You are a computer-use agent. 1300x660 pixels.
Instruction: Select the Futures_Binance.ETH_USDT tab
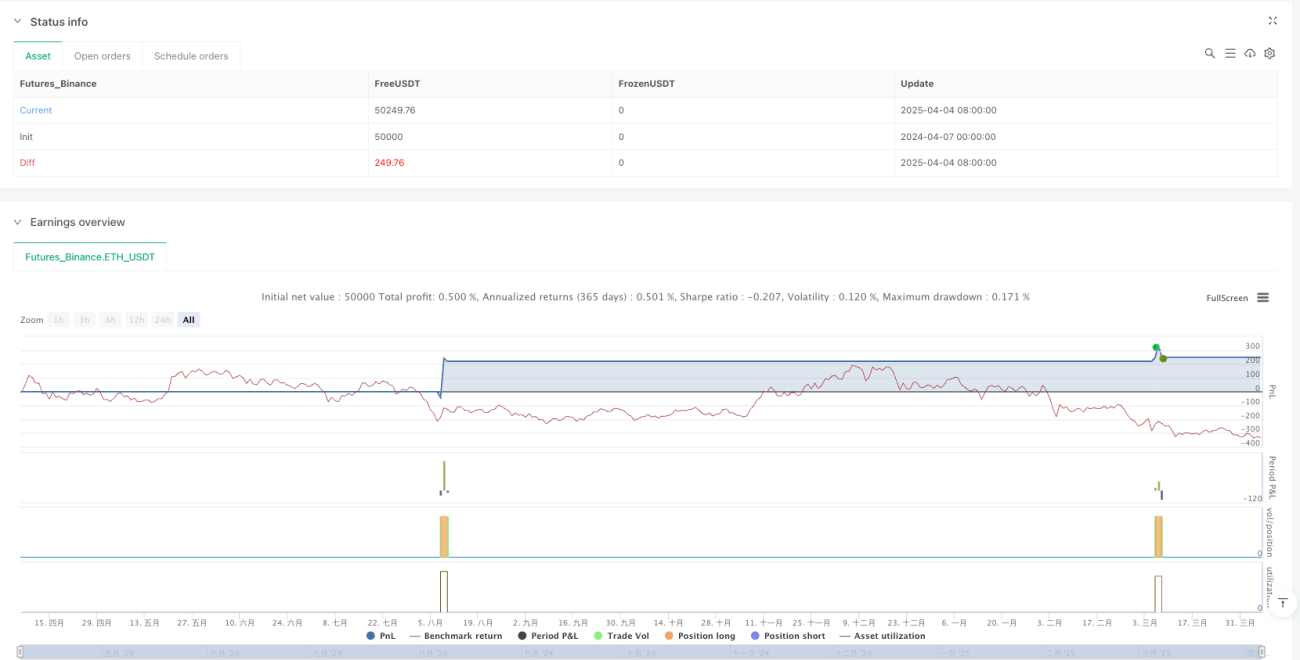[90, 257]
